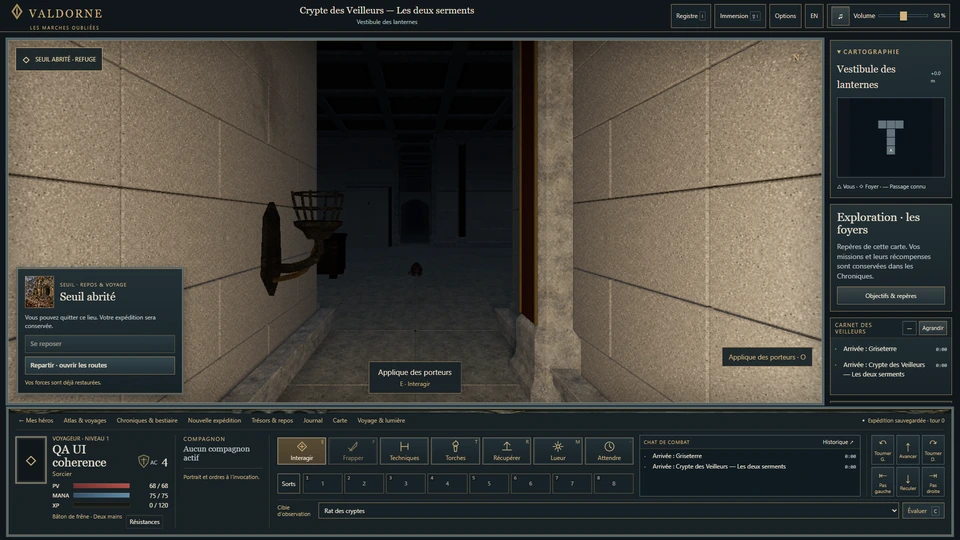Open the Chroniques & bestiaire menu
The image size is (960, 540).
(x=147, y=421)
